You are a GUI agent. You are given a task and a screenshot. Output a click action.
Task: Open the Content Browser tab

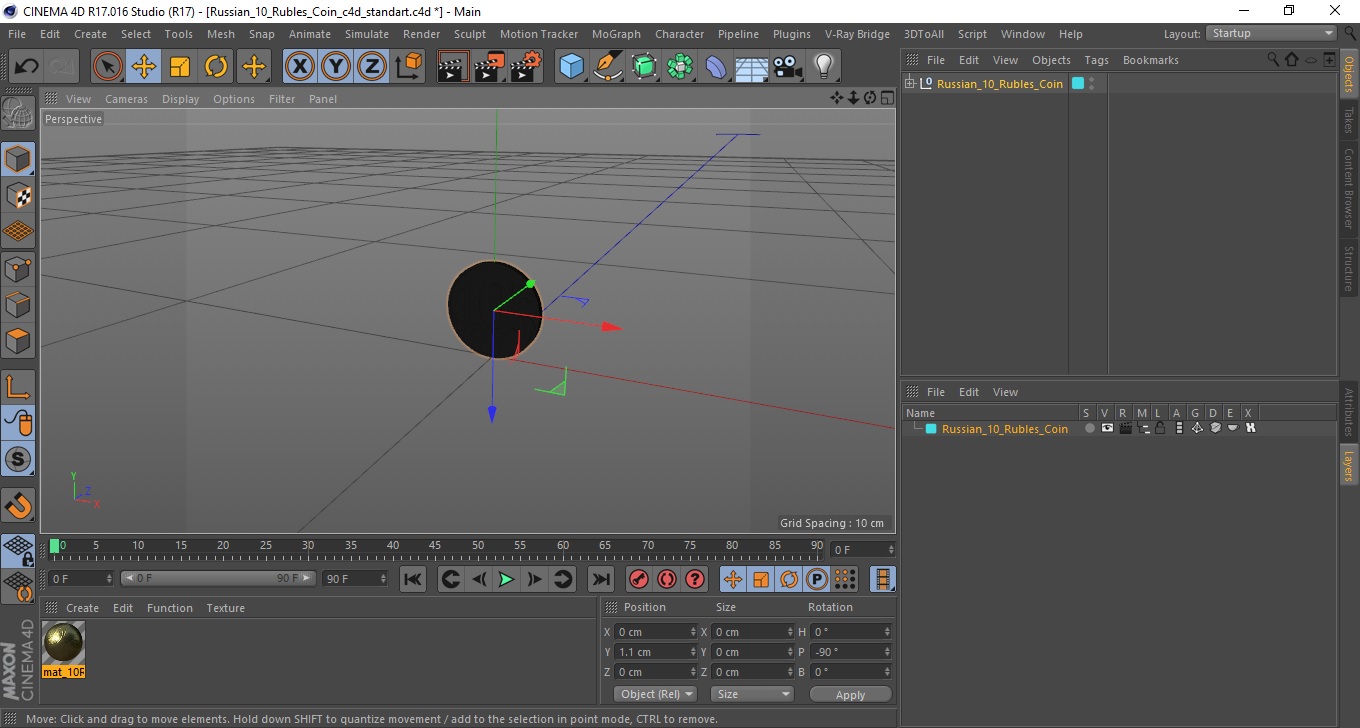pyautogui.click(x=1349, y=189)
